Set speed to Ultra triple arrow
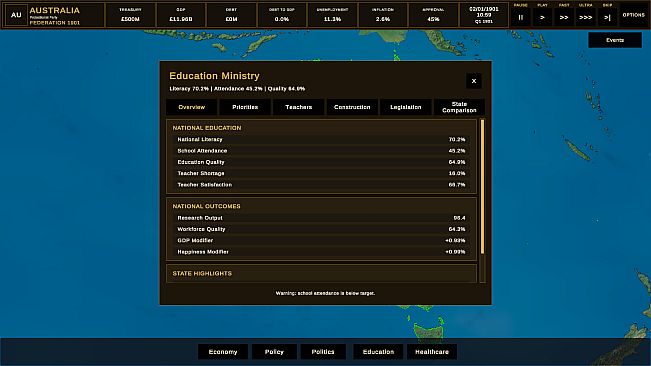Screen dimensions: 651x366 [x=585, y=17]
